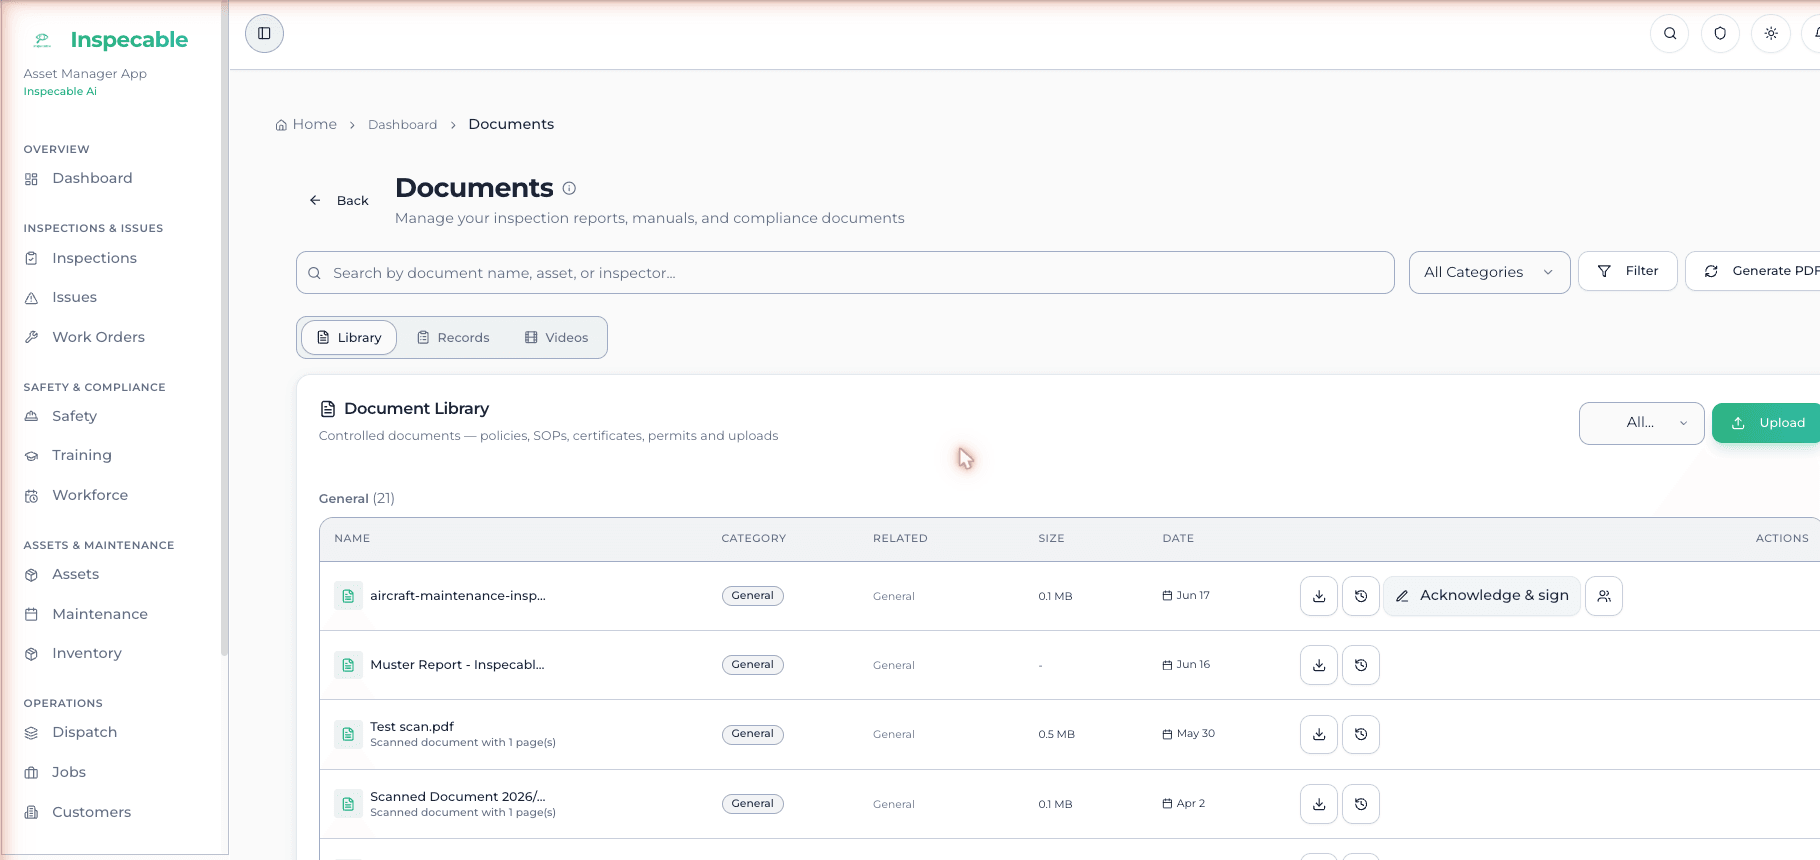The image size is (1820, 860).
Task: Open search with the magnifier icon in header
Action: click(1670, 34)
